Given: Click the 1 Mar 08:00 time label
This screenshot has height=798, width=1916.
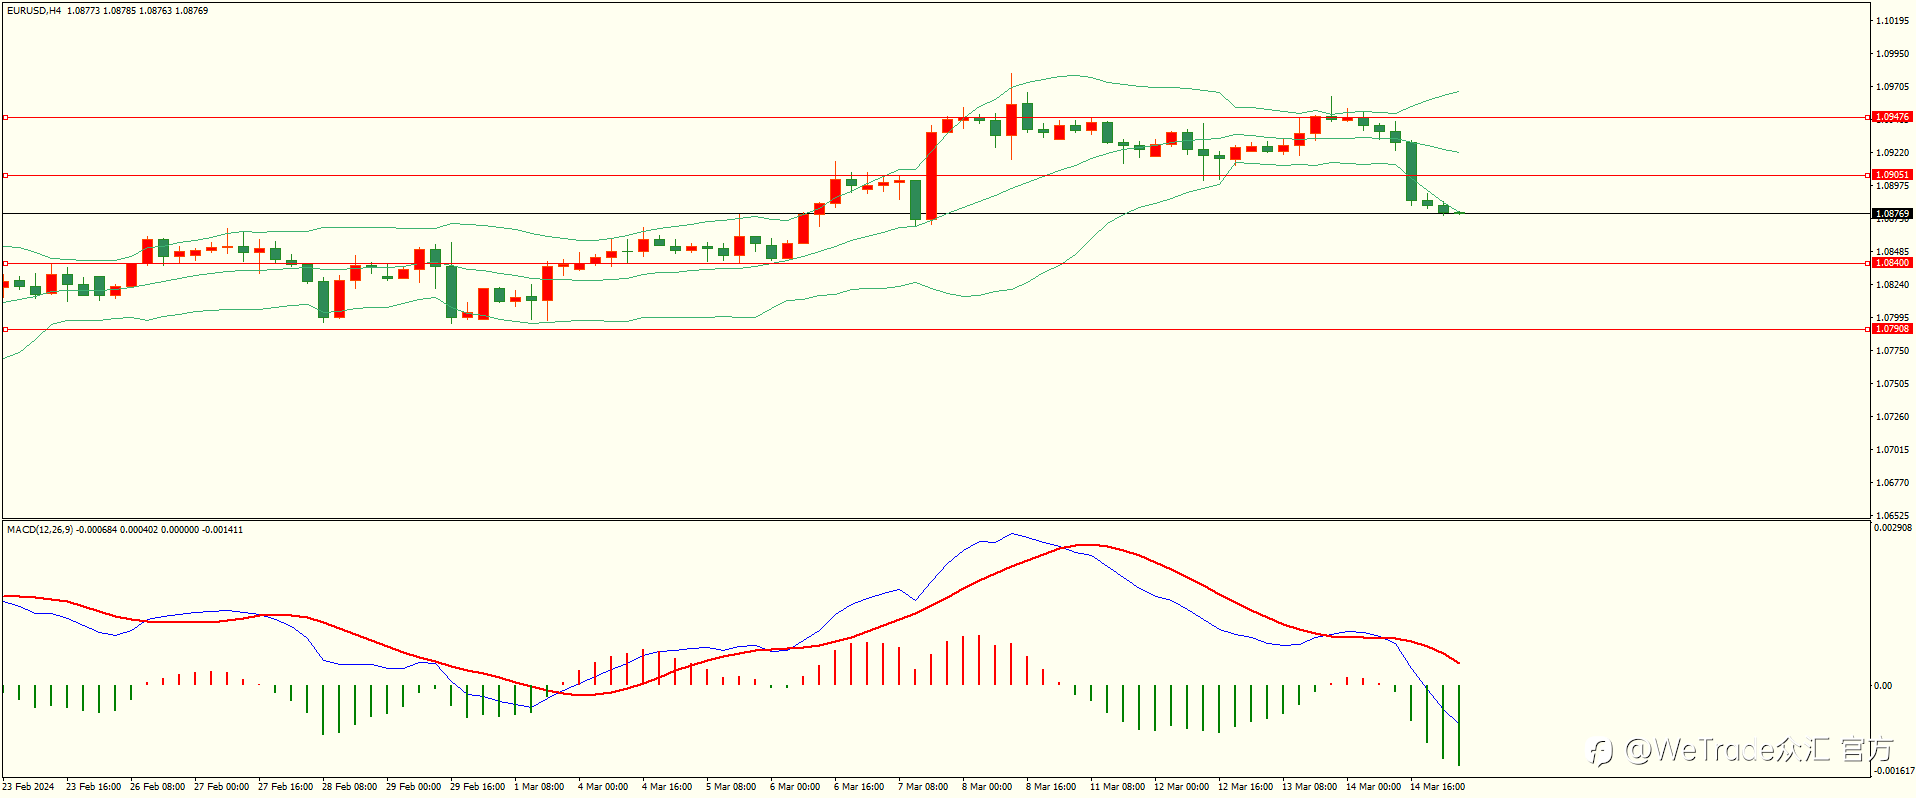Looking at the screenshot, I should [539, 787].
